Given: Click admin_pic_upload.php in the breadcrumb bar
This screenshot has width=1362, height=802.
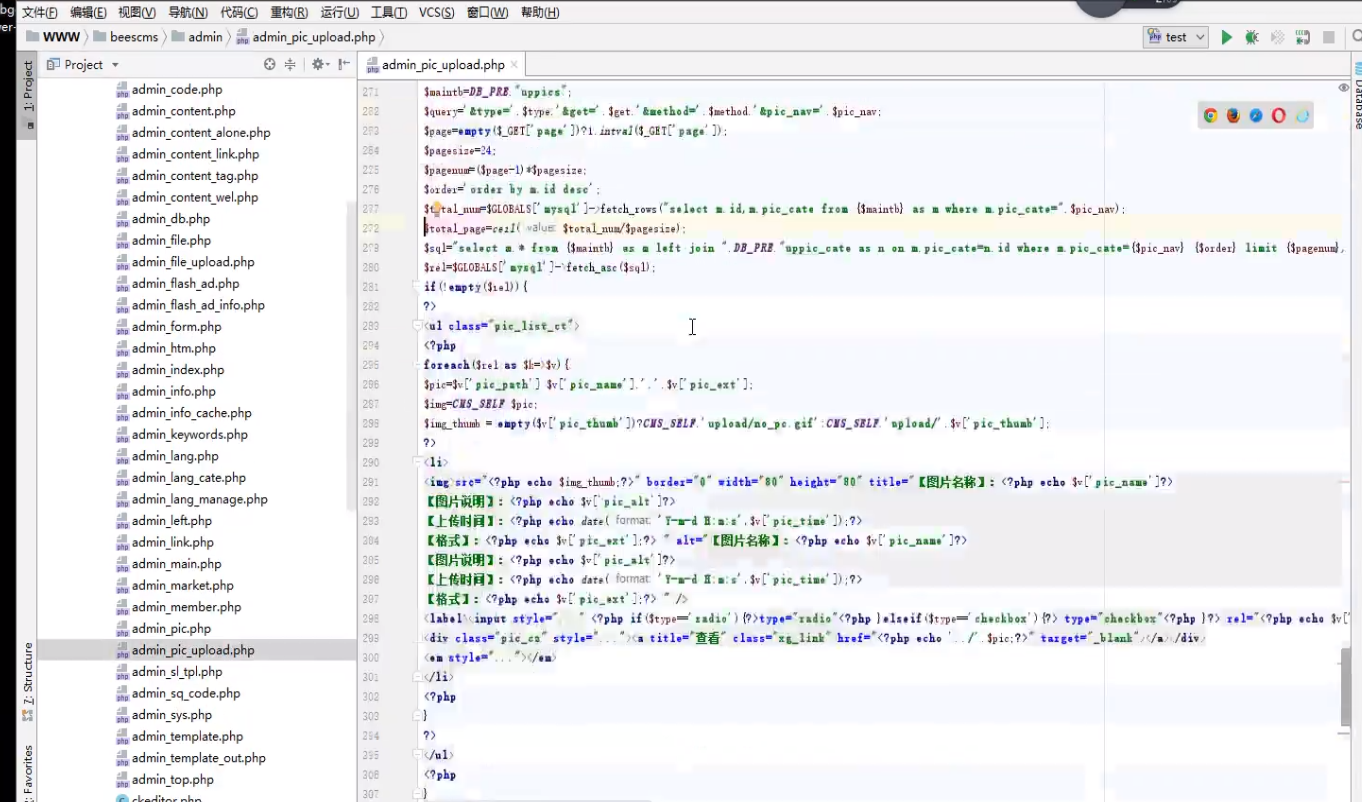Looking at the screenshot, I should 305,37.
